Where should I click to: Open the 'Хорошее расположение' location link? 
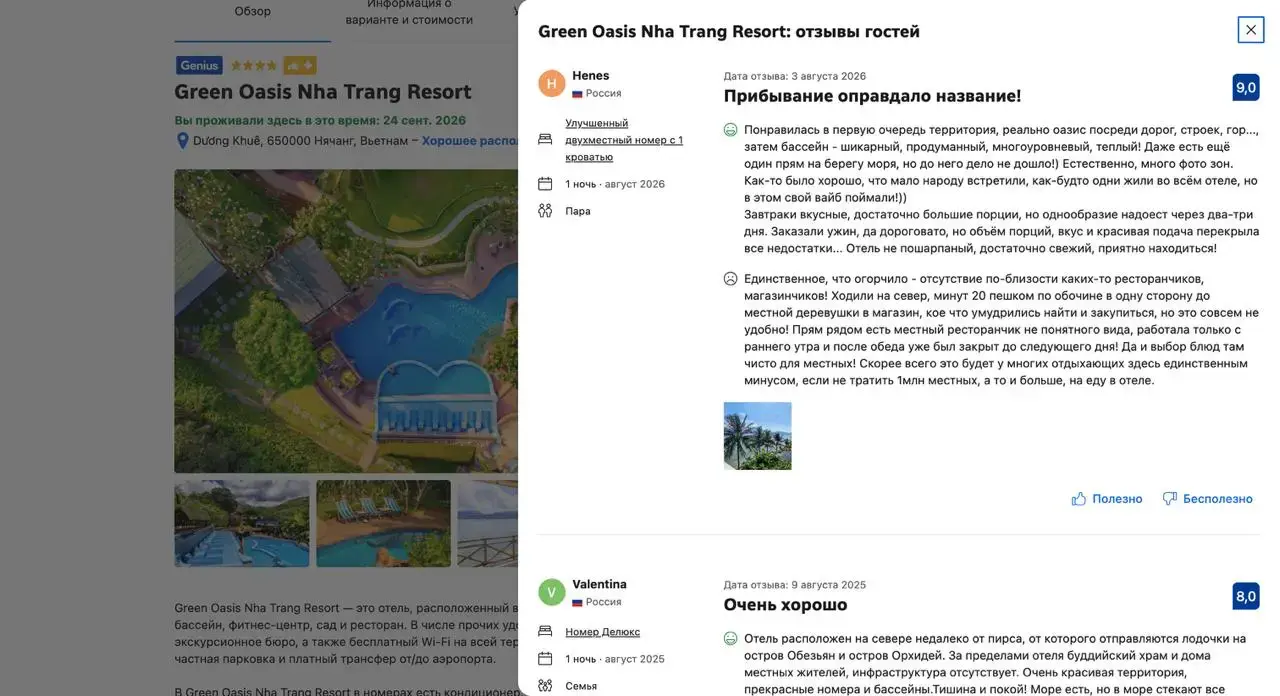(470, 141)
